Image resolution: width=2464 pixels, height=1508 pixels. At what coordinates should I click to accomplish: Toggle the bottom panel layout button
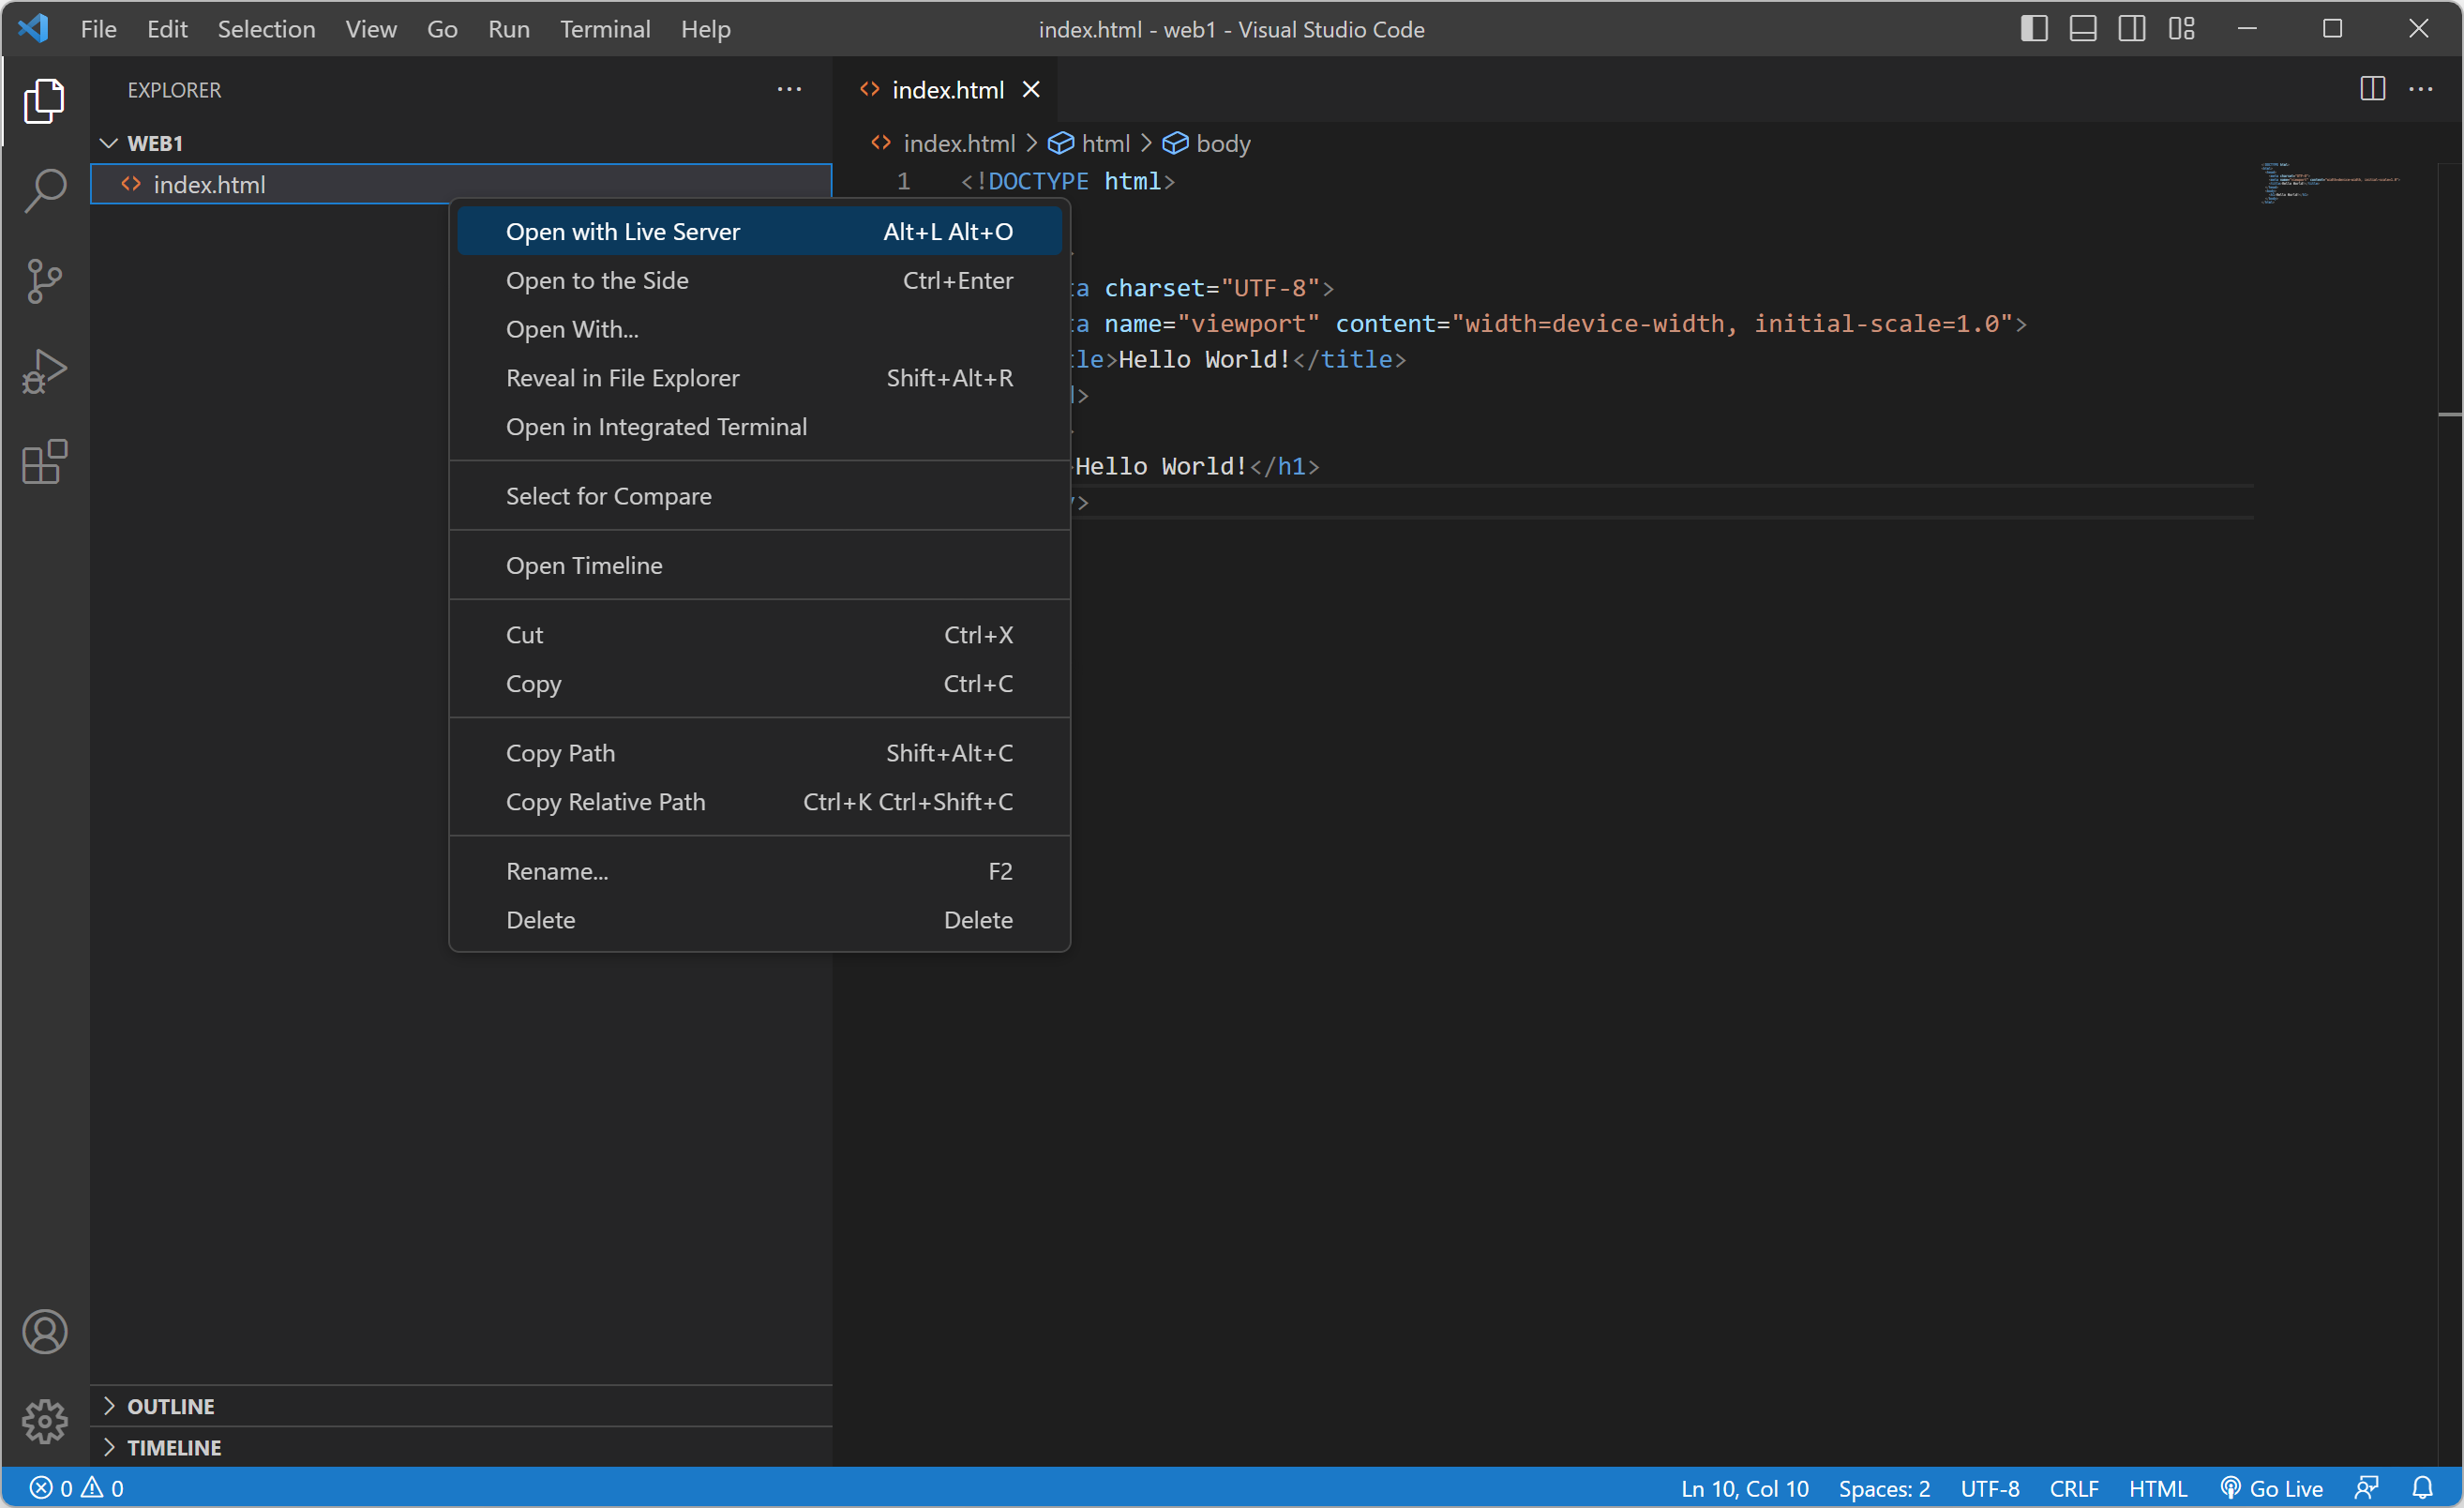[2082, 29]
